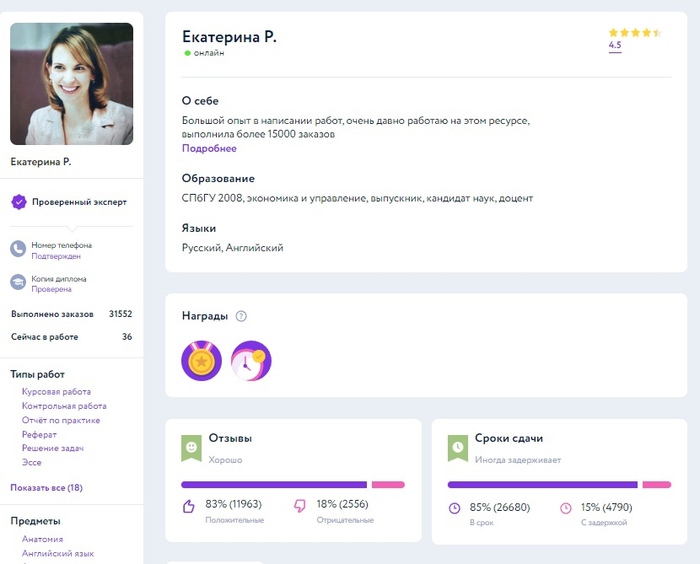Click the green smiley bookmark icon in Отзывы
This screenshot has width=700, height=564.
click(191, 448)
